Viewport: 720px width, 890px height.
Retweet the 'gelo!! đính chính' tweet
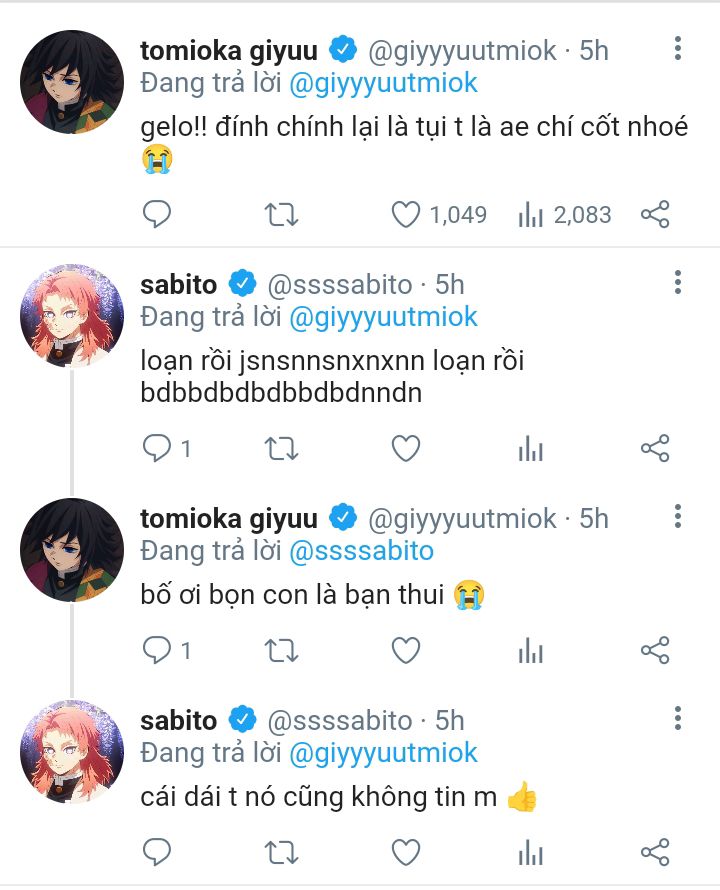[281, 214]
